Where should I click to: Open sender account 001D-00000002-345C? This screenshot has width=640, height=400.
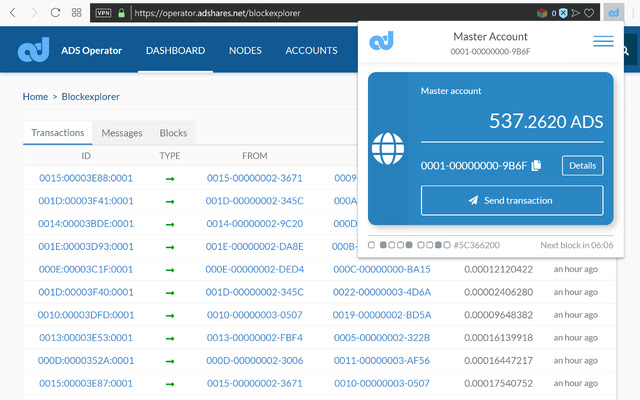pyautogui.click(x=254, y=201)
